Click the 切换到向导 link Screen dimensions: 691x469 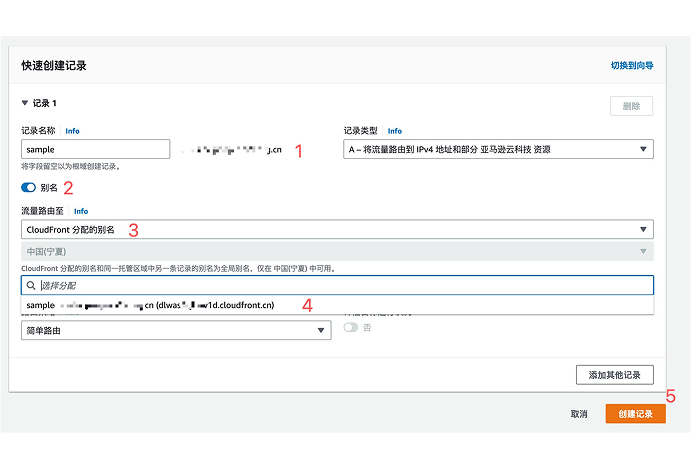(x=632, y=65)
